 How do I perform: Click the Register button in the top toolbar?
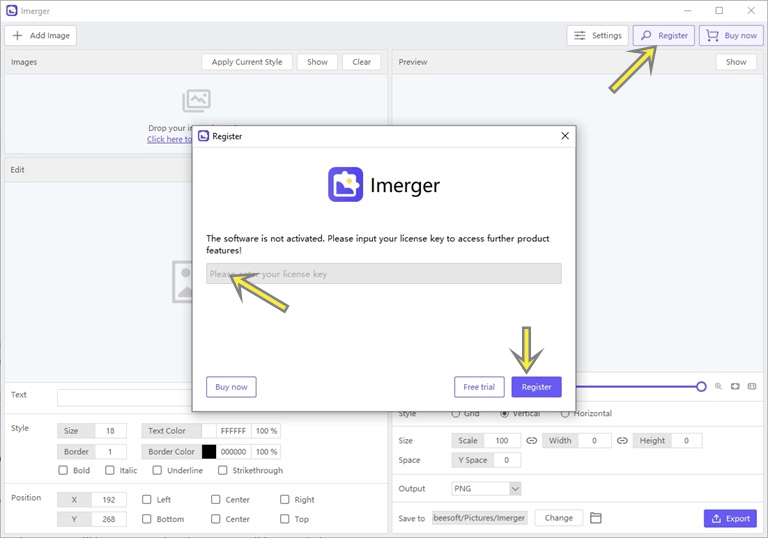(664, 35)
